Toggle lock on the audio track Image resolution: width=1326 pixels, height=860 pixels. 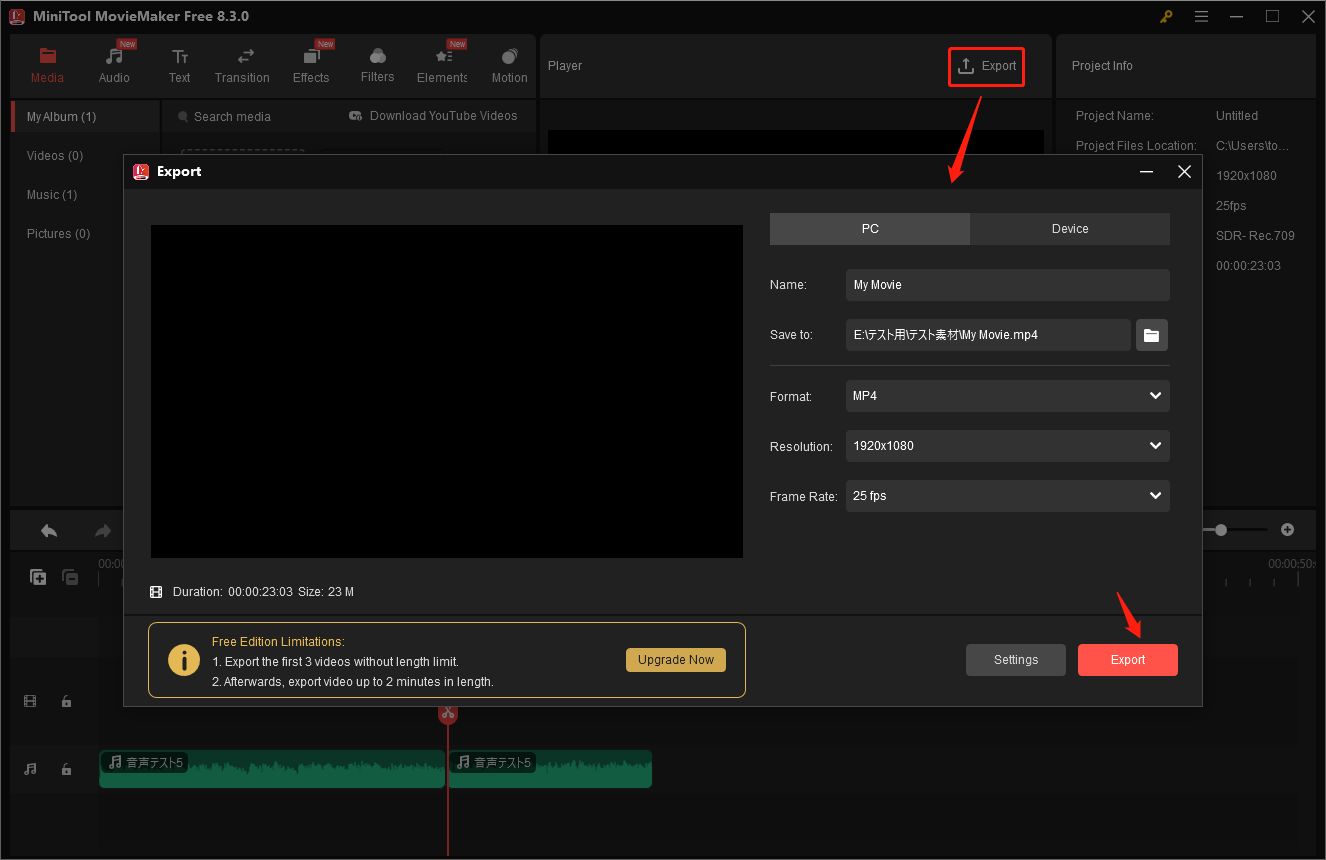pos(66,769)
